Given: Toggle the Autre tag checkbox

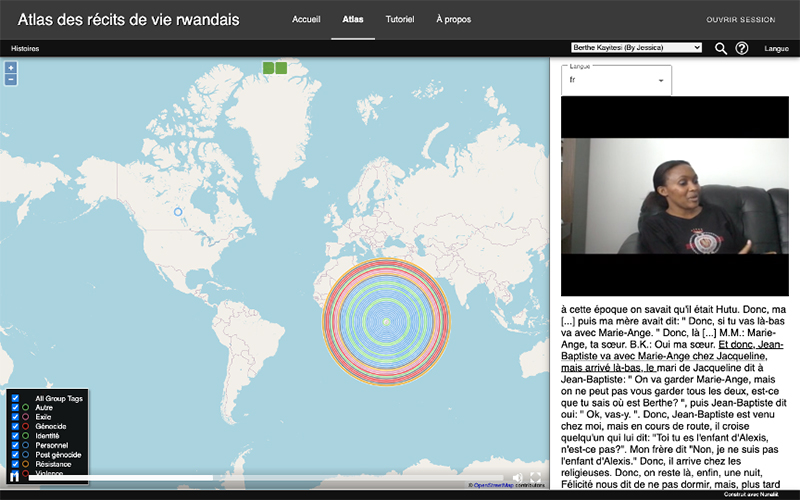Looking at the screenshot, I should (15, 408).
